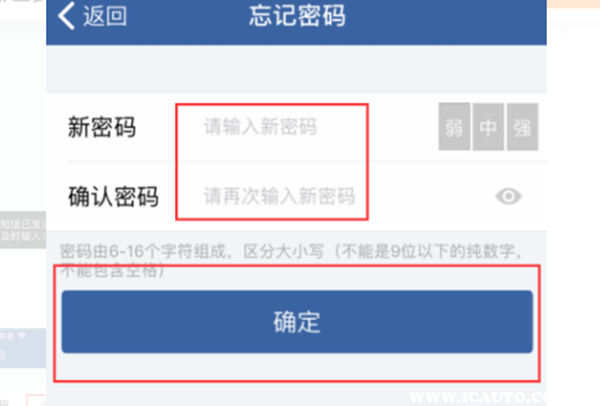Tap the back chevron arrow in header
The width and height of the screenshot is (600, 406).
pos(66,16)
